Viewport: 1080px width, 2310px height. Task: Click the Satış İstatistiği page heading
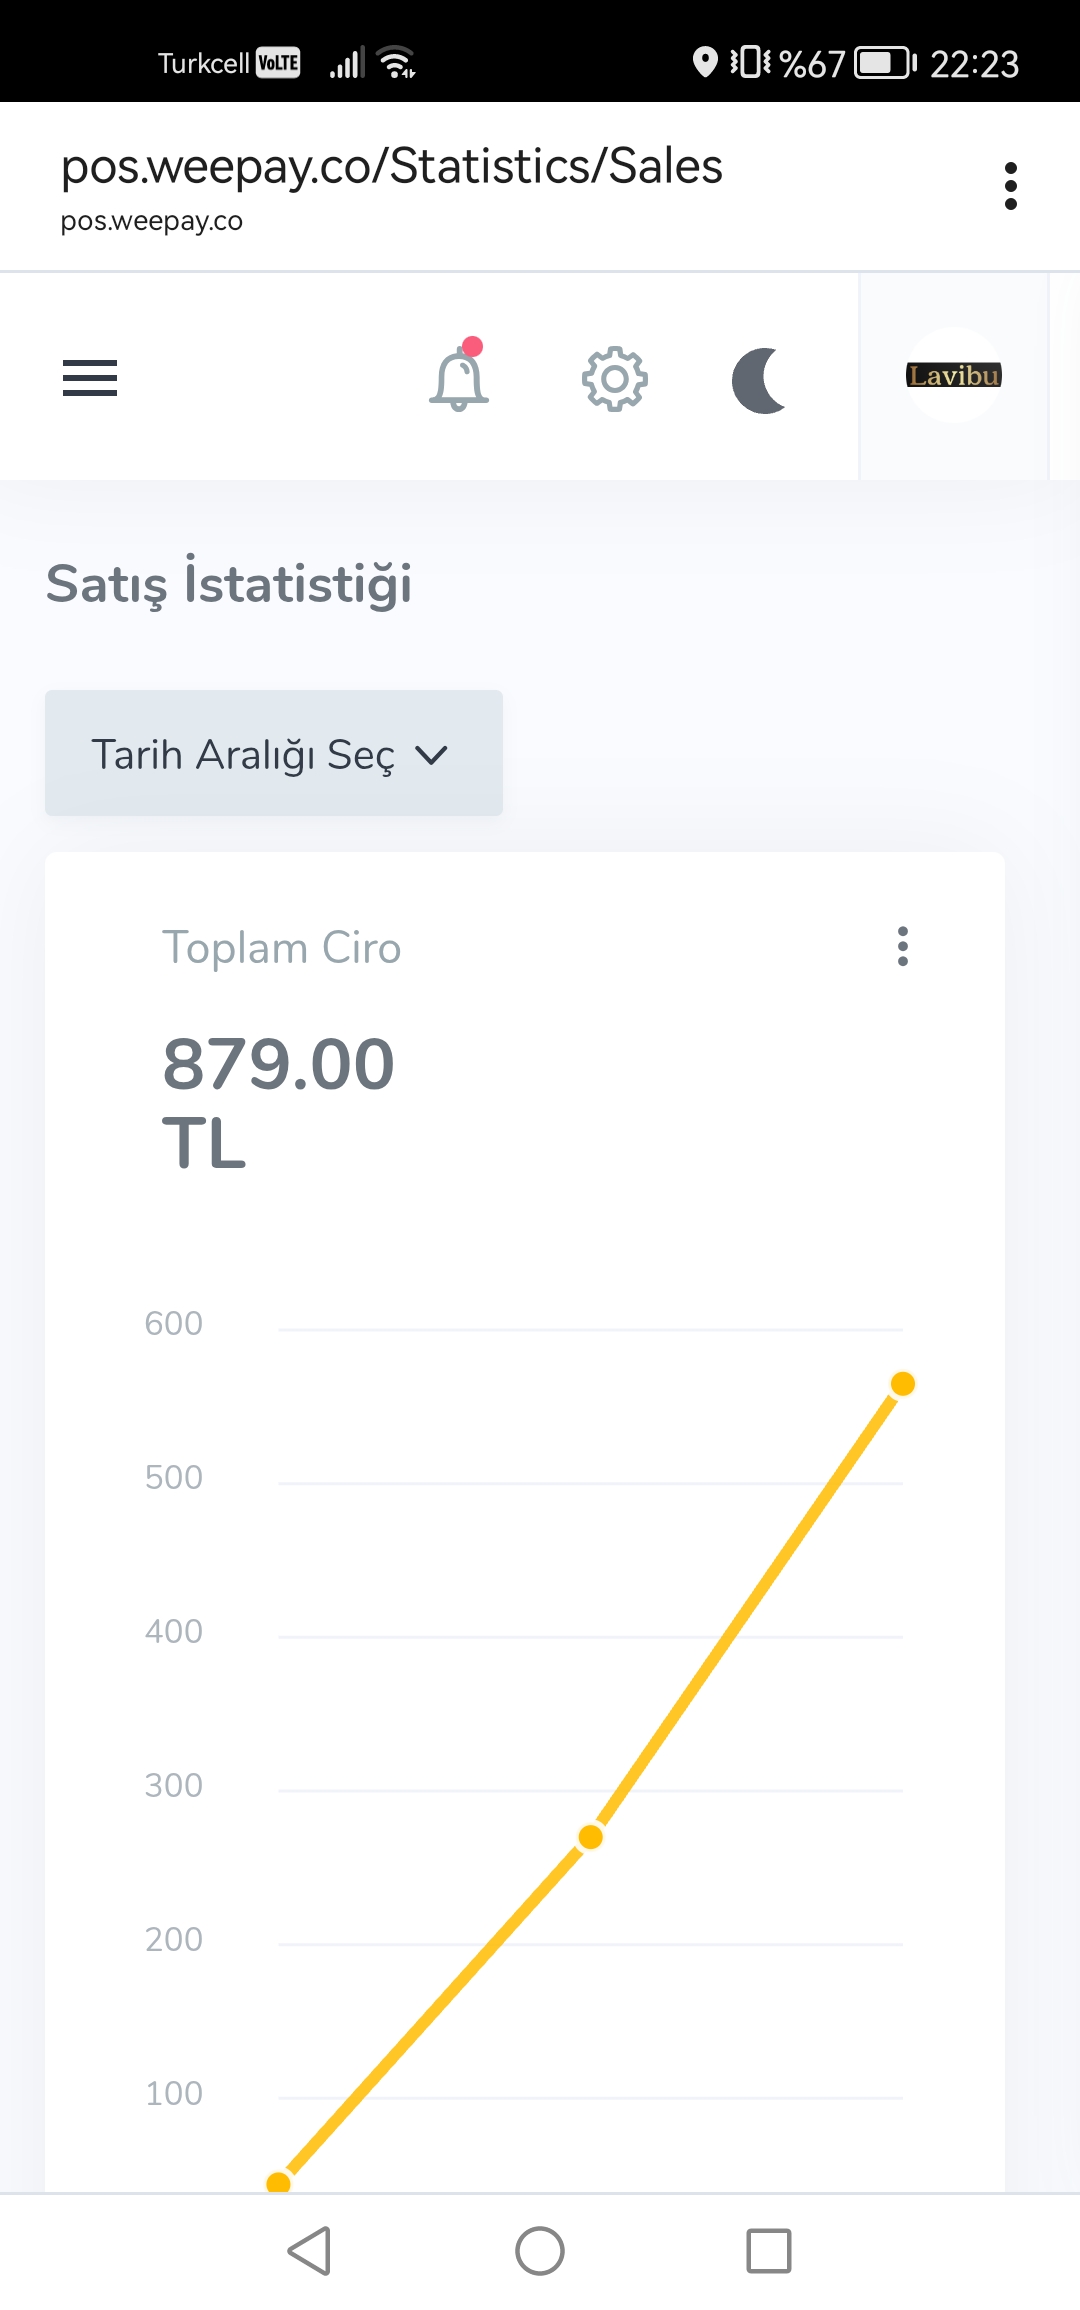229,583
